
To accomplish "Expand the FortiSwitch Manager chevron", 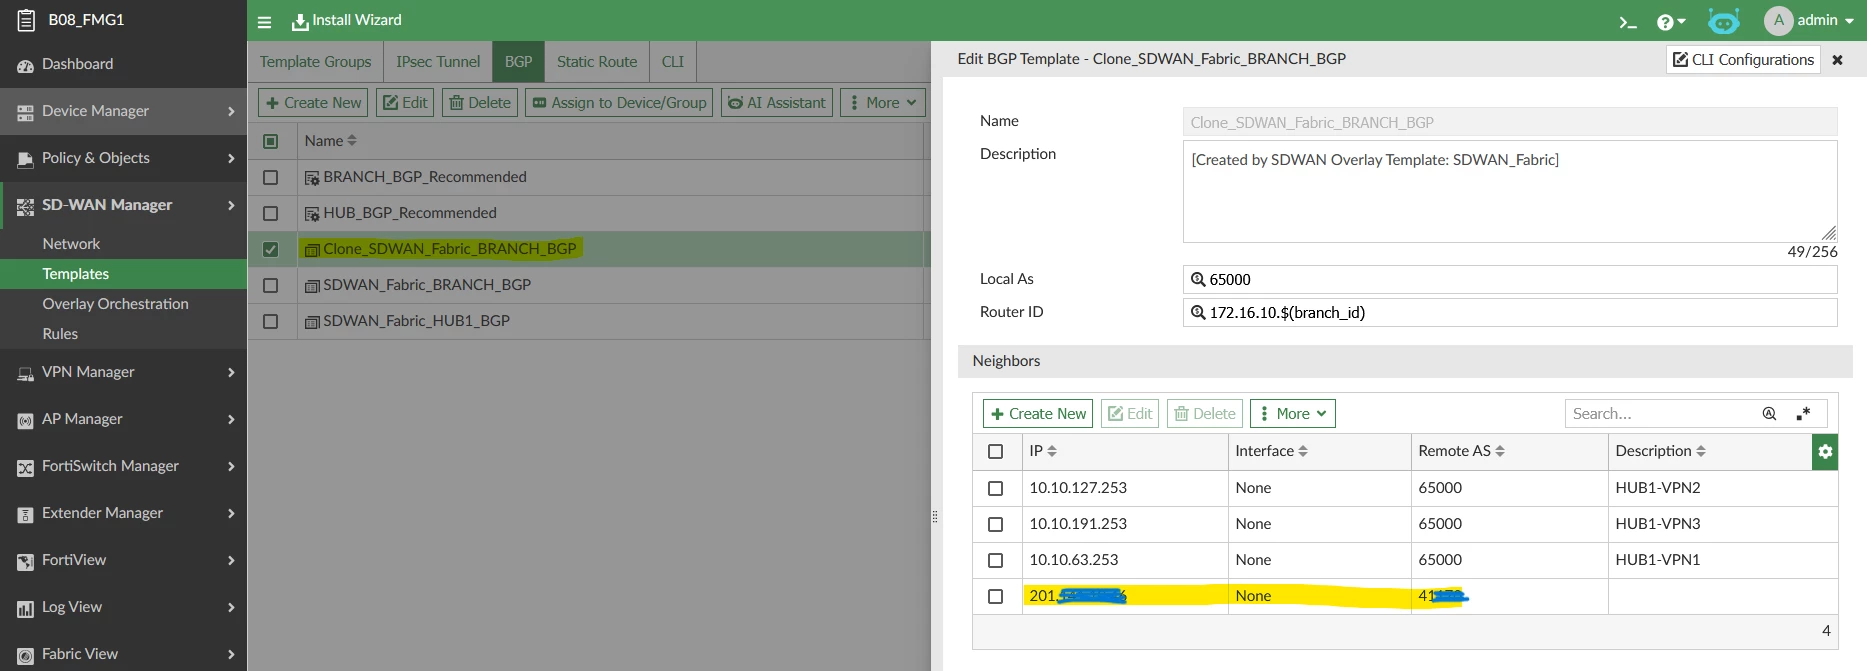I will click(x=231, y=466).
